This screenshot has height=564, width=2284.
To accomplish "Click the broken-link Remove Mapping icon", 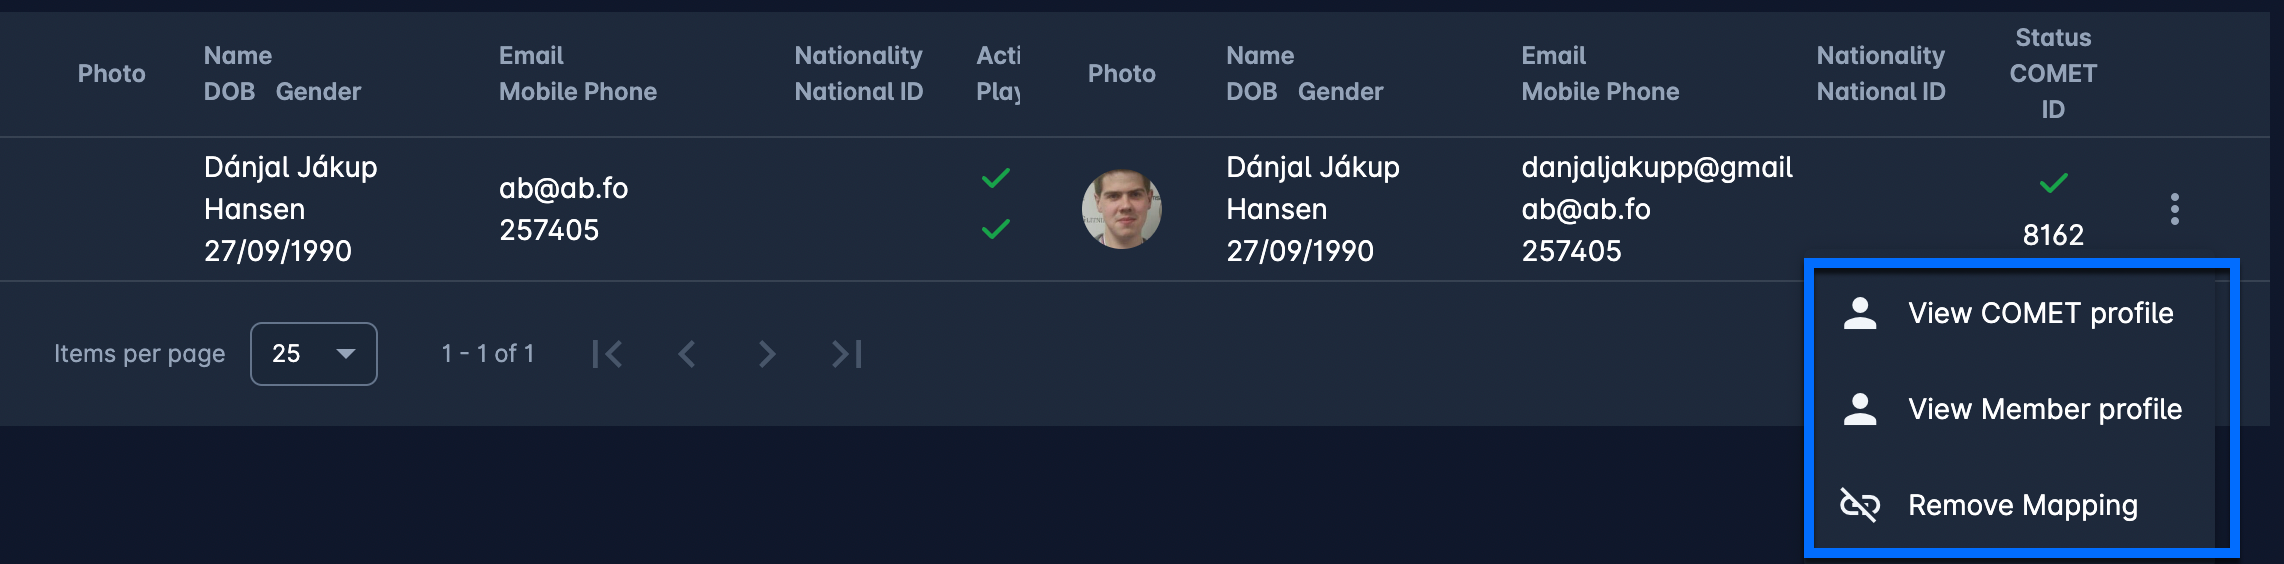I will (1860, 505).
